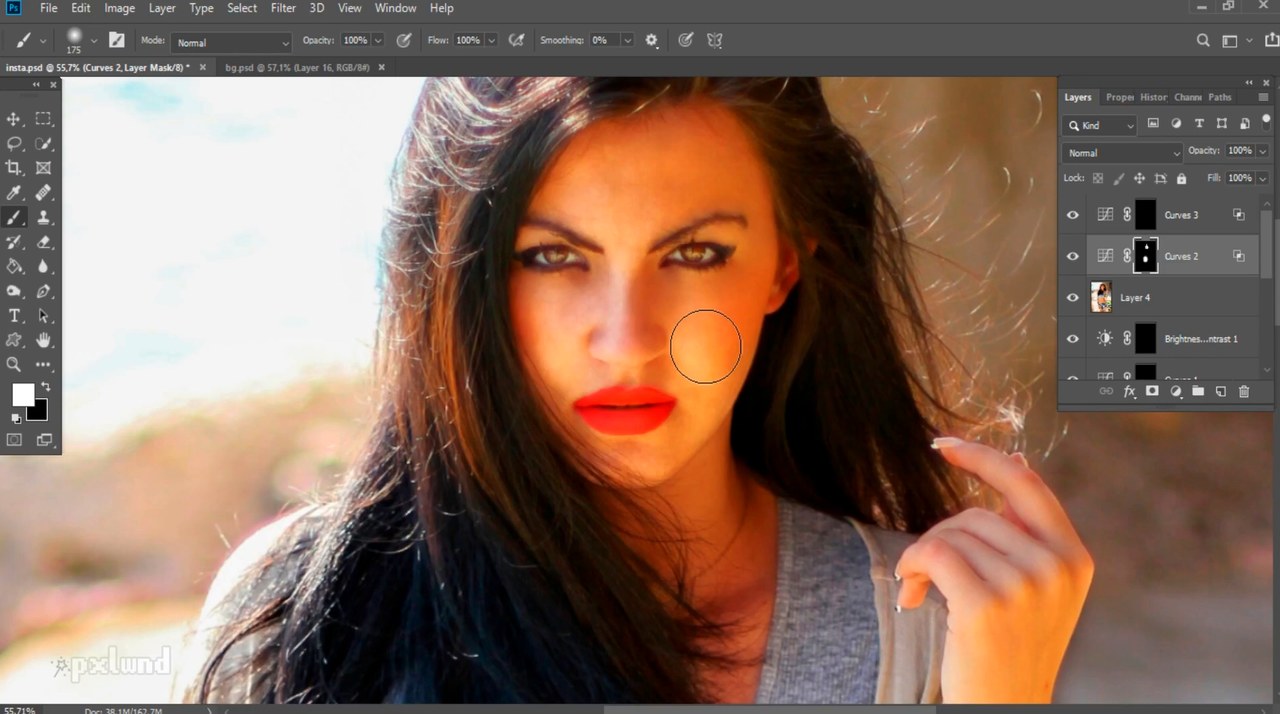Open brush Mode dropdown in options bar

[x=230, y=42]
